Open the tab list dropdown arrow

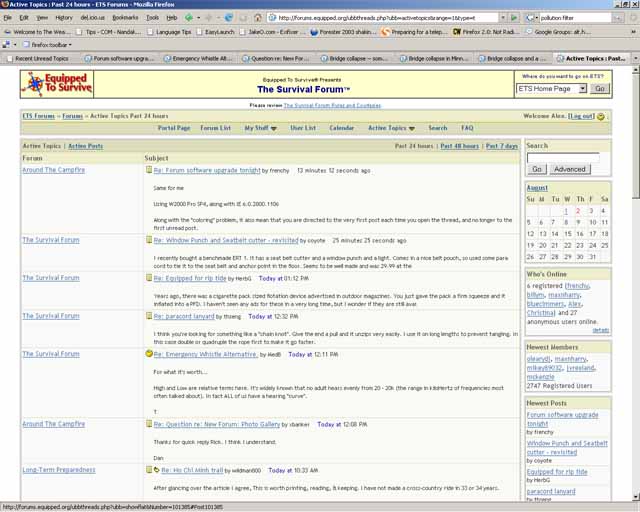(635, 59)
